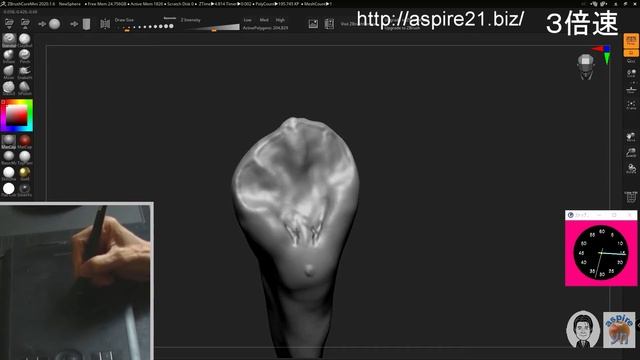640x360 pixels.
Task: Click the Save folder icon
Action: (x=25, y=23)
